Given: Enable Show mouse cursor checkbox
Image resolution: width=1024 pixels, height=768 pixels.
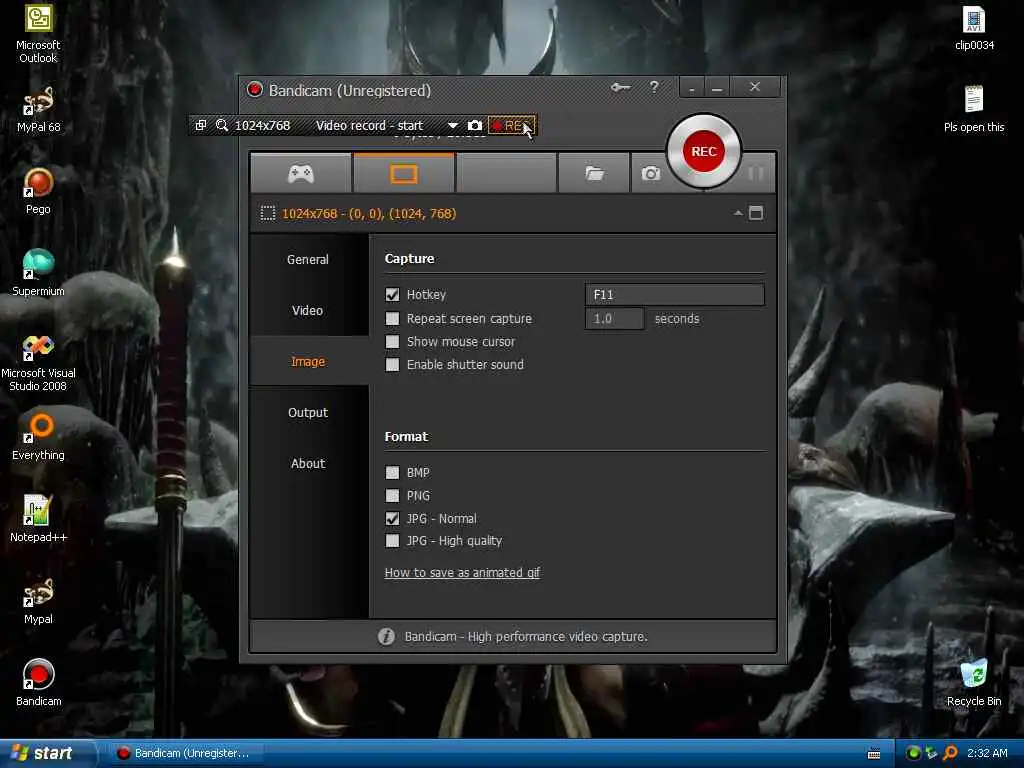Looking at the screenshot, I should click(392, 342).
